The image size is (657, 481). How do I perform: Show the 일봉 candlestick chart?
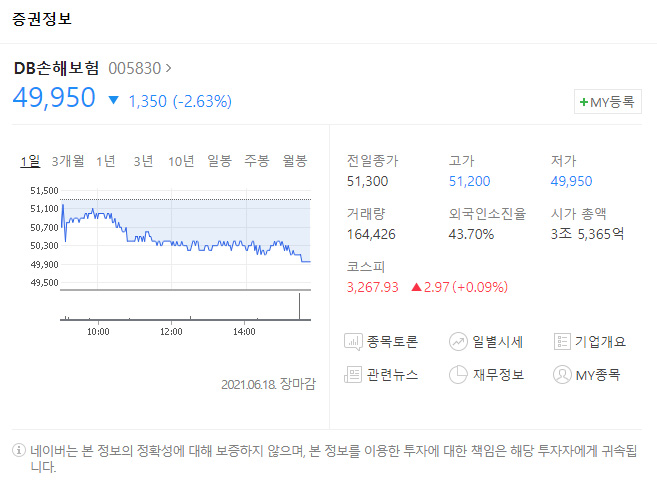point(220,161)
